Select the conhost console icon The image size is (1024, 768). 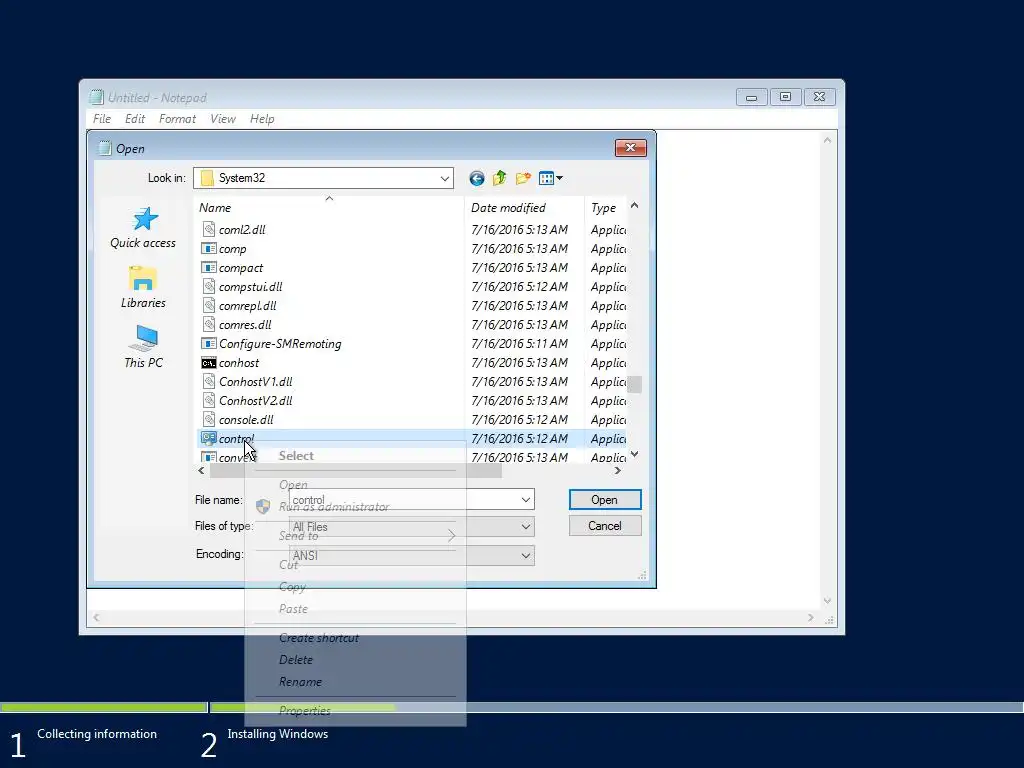click(x=208, y=362)
